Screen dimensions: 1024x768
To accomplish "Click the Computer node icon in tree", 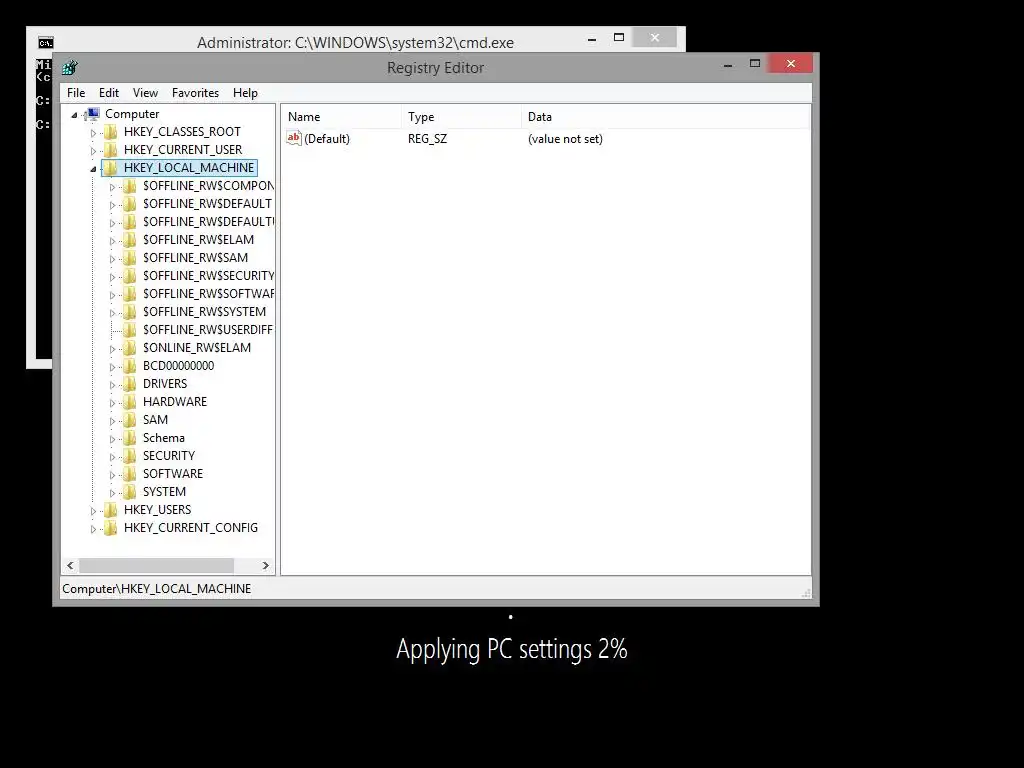I will [x=93, y=114].
